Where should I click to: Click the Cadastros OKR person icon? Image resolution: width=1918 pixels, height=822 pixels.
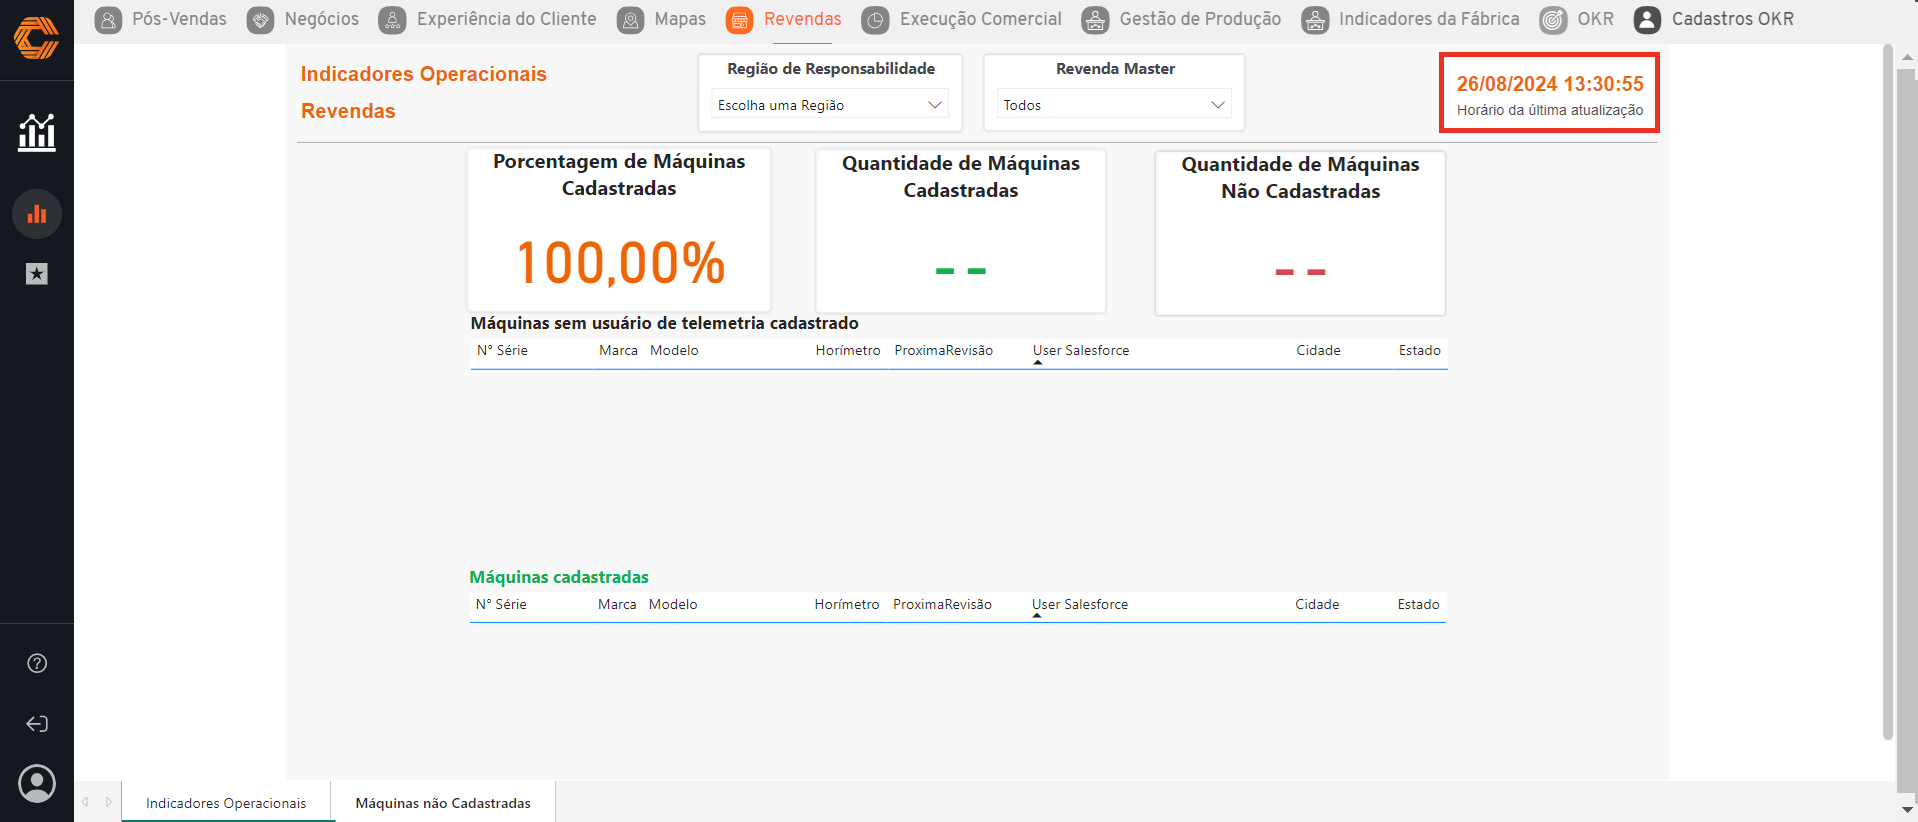(1647, 19)
